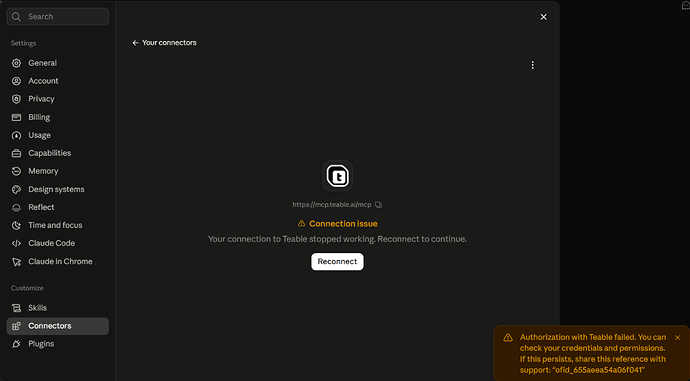690x381 pixels.
Task: Dismiss the authorization failed notification
Action: pyautogui.click(x=677, y=337)
